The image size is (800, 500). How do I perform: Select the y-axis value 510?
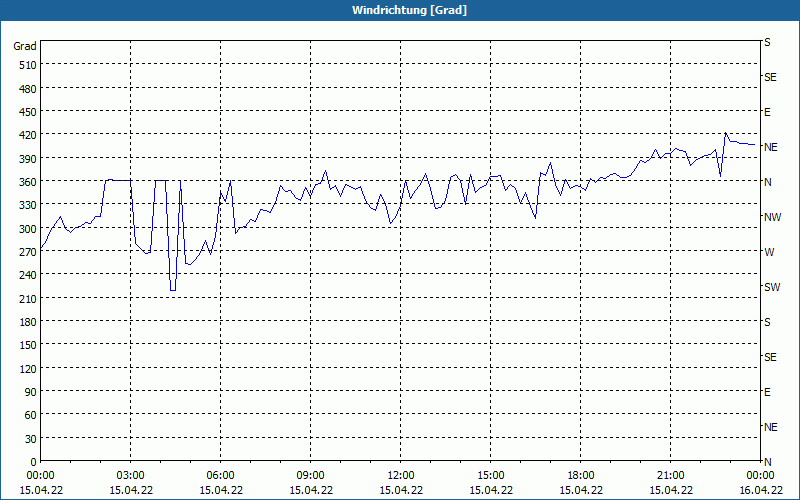coord(28,65)
